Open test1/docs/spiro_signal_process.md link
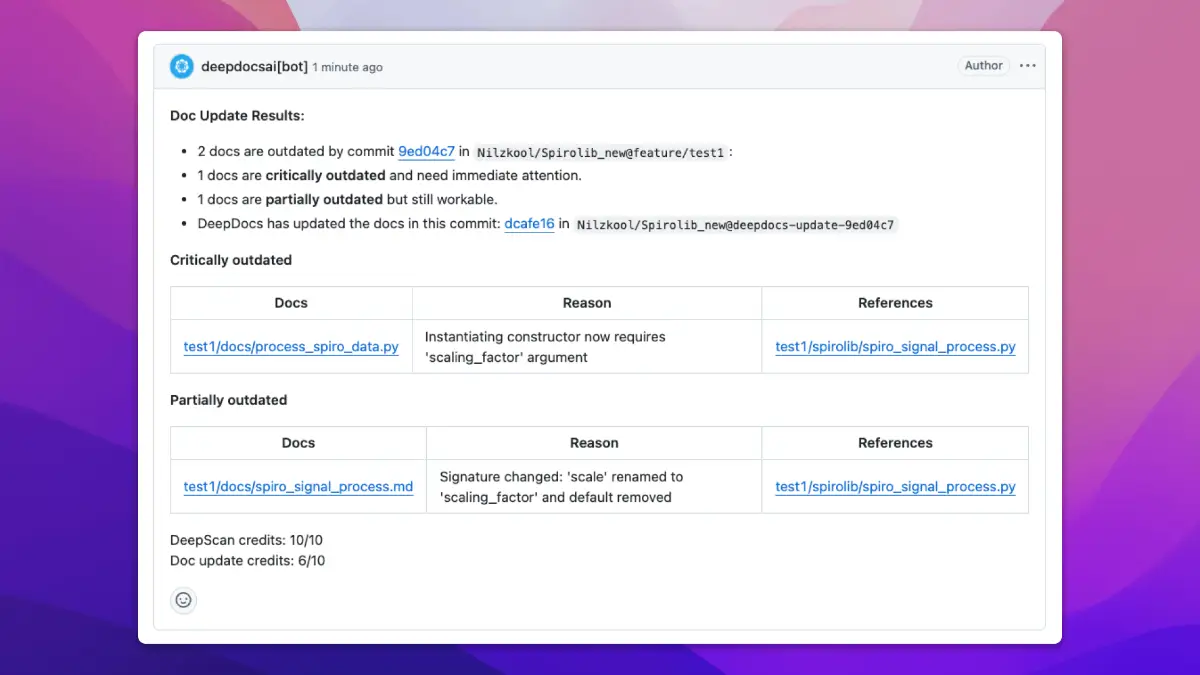 [298, 487]
